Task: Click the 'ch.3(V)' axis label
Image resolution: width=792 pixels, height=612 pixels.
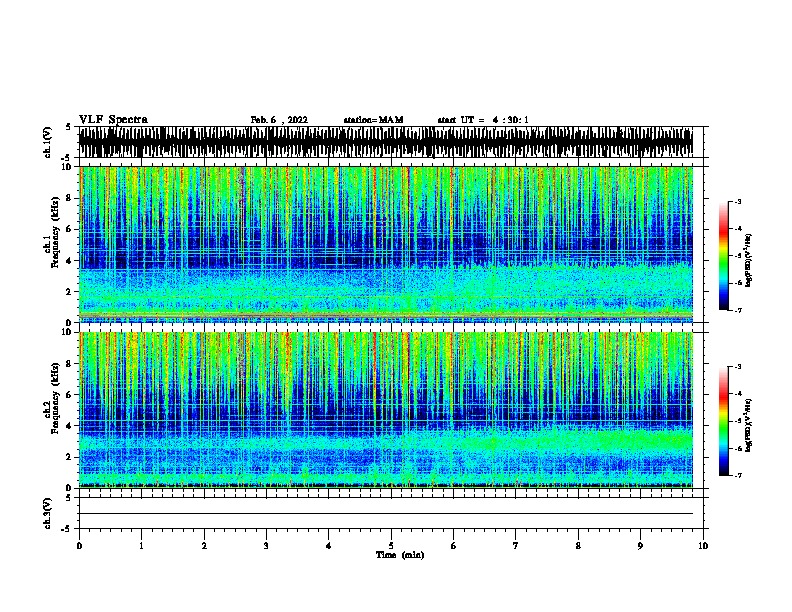Action: 47,513
